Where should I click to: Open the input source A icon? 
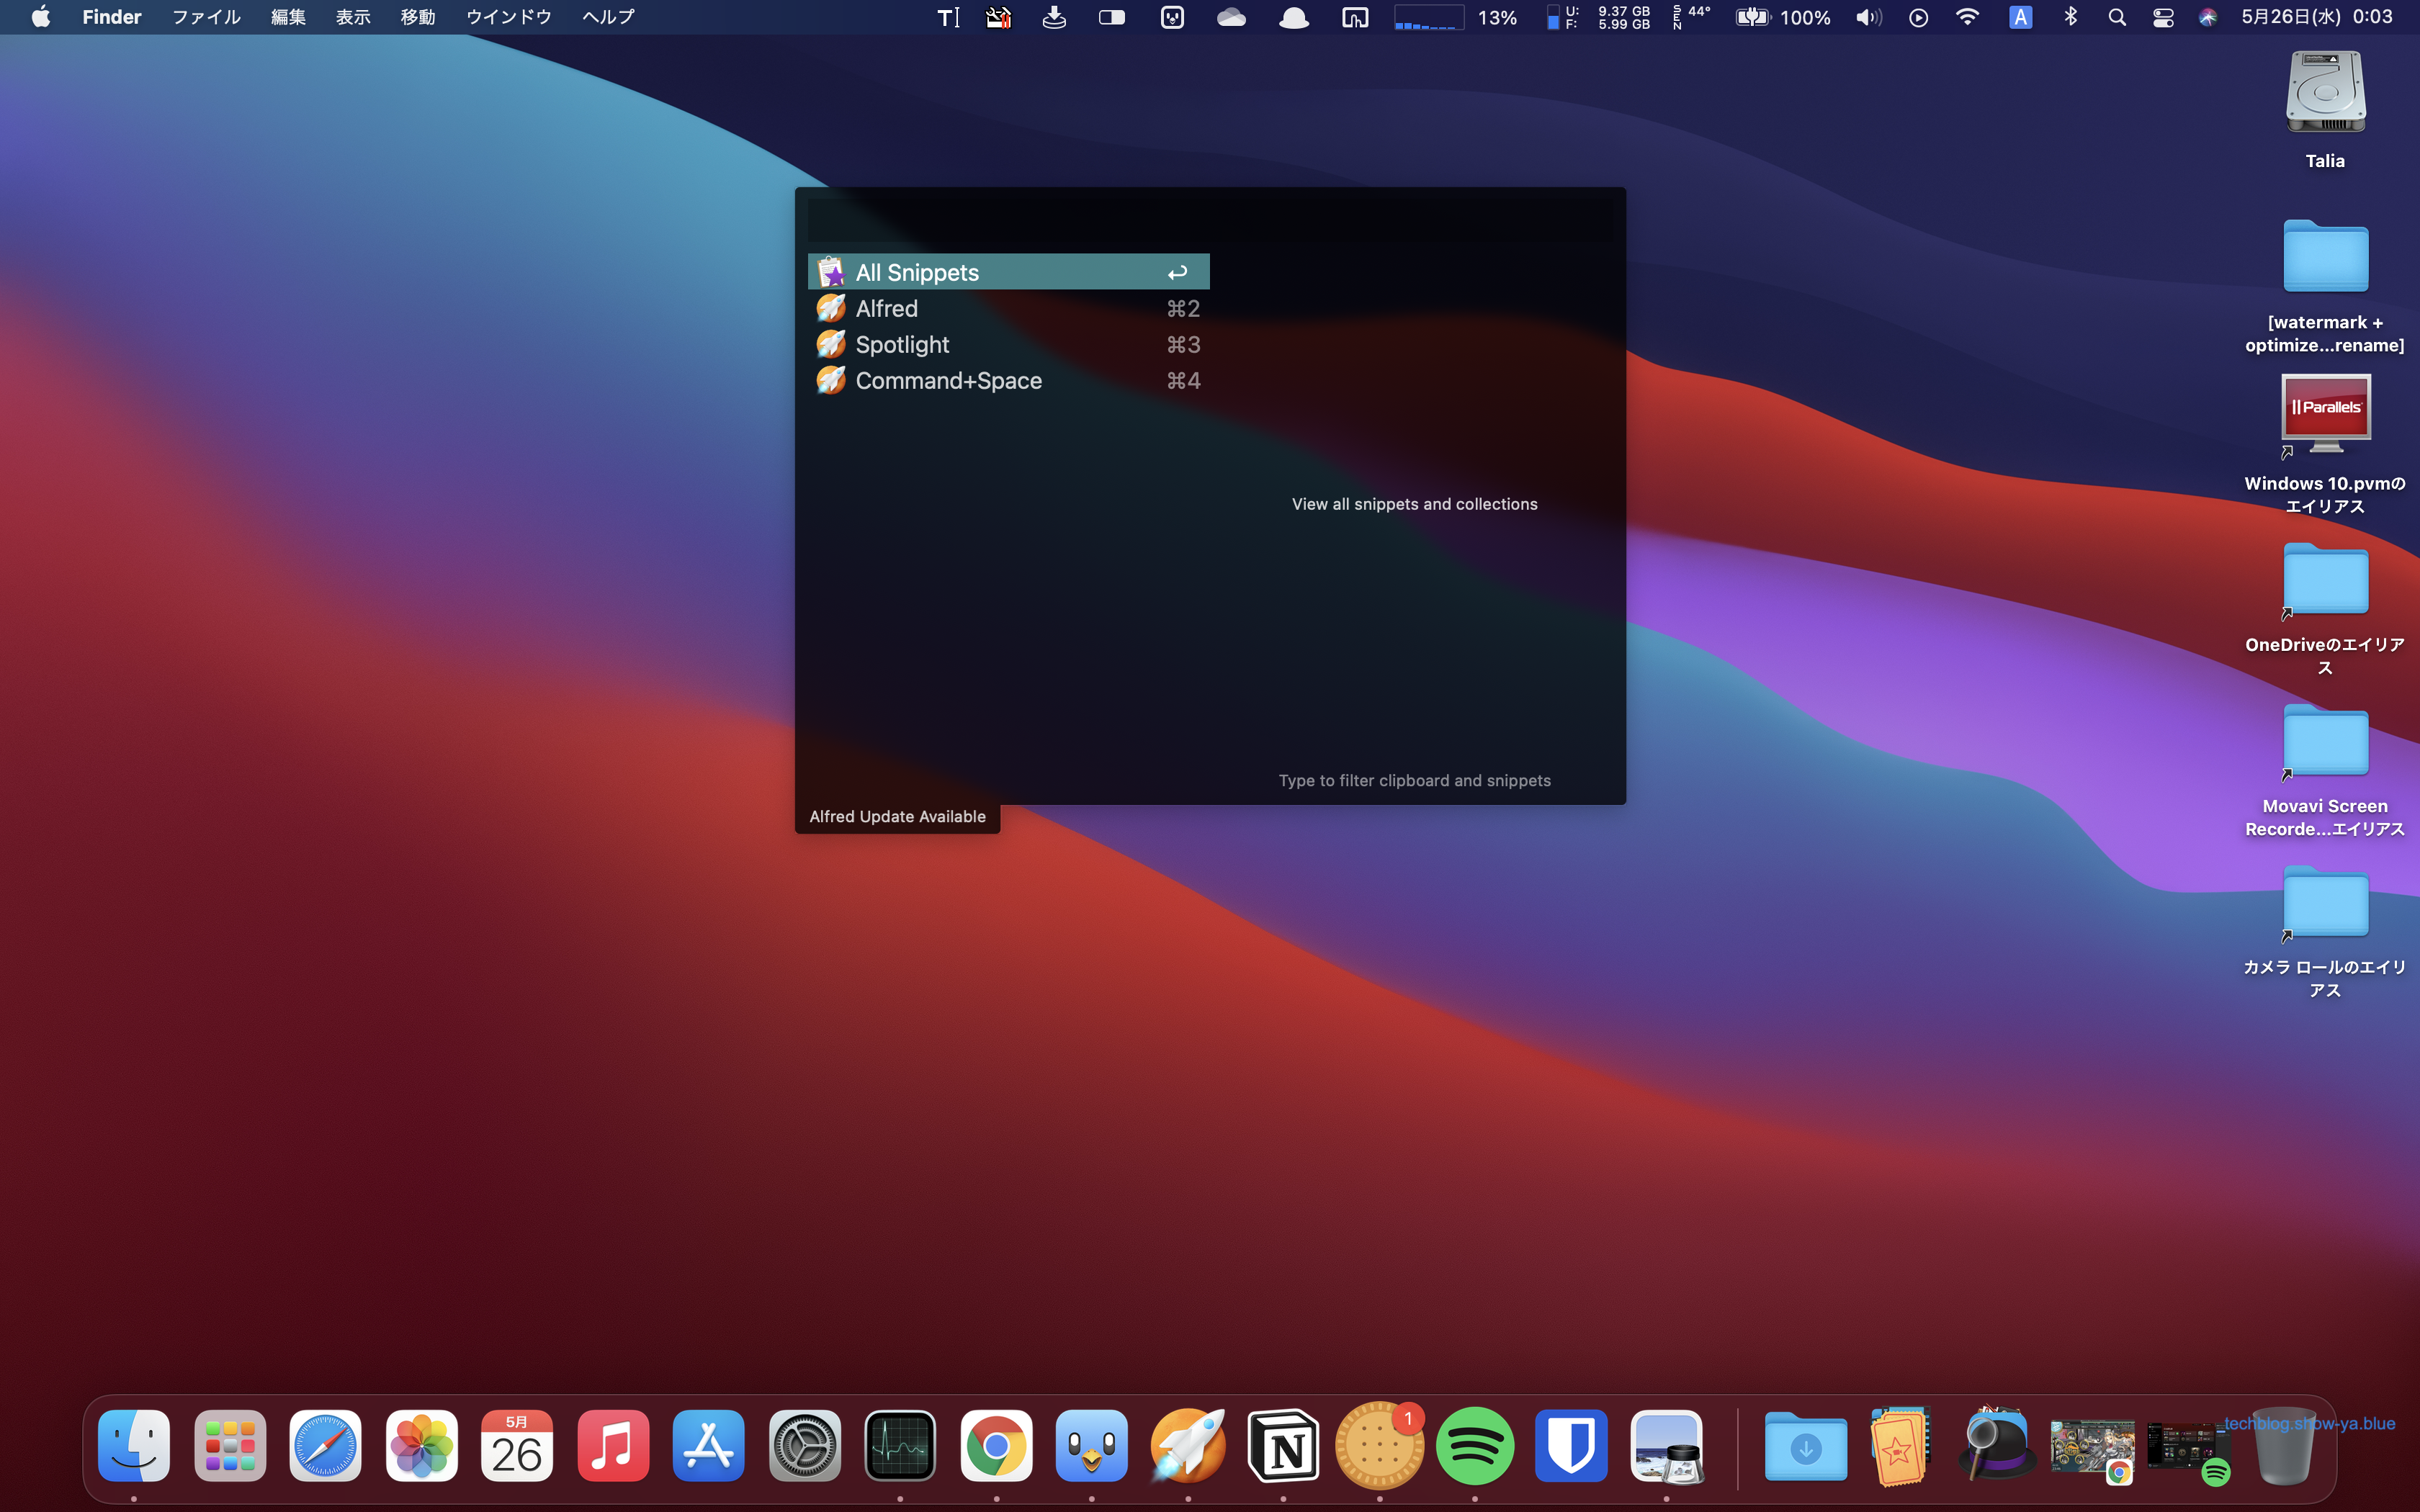pyautogui.click(x=2020, y=17)
